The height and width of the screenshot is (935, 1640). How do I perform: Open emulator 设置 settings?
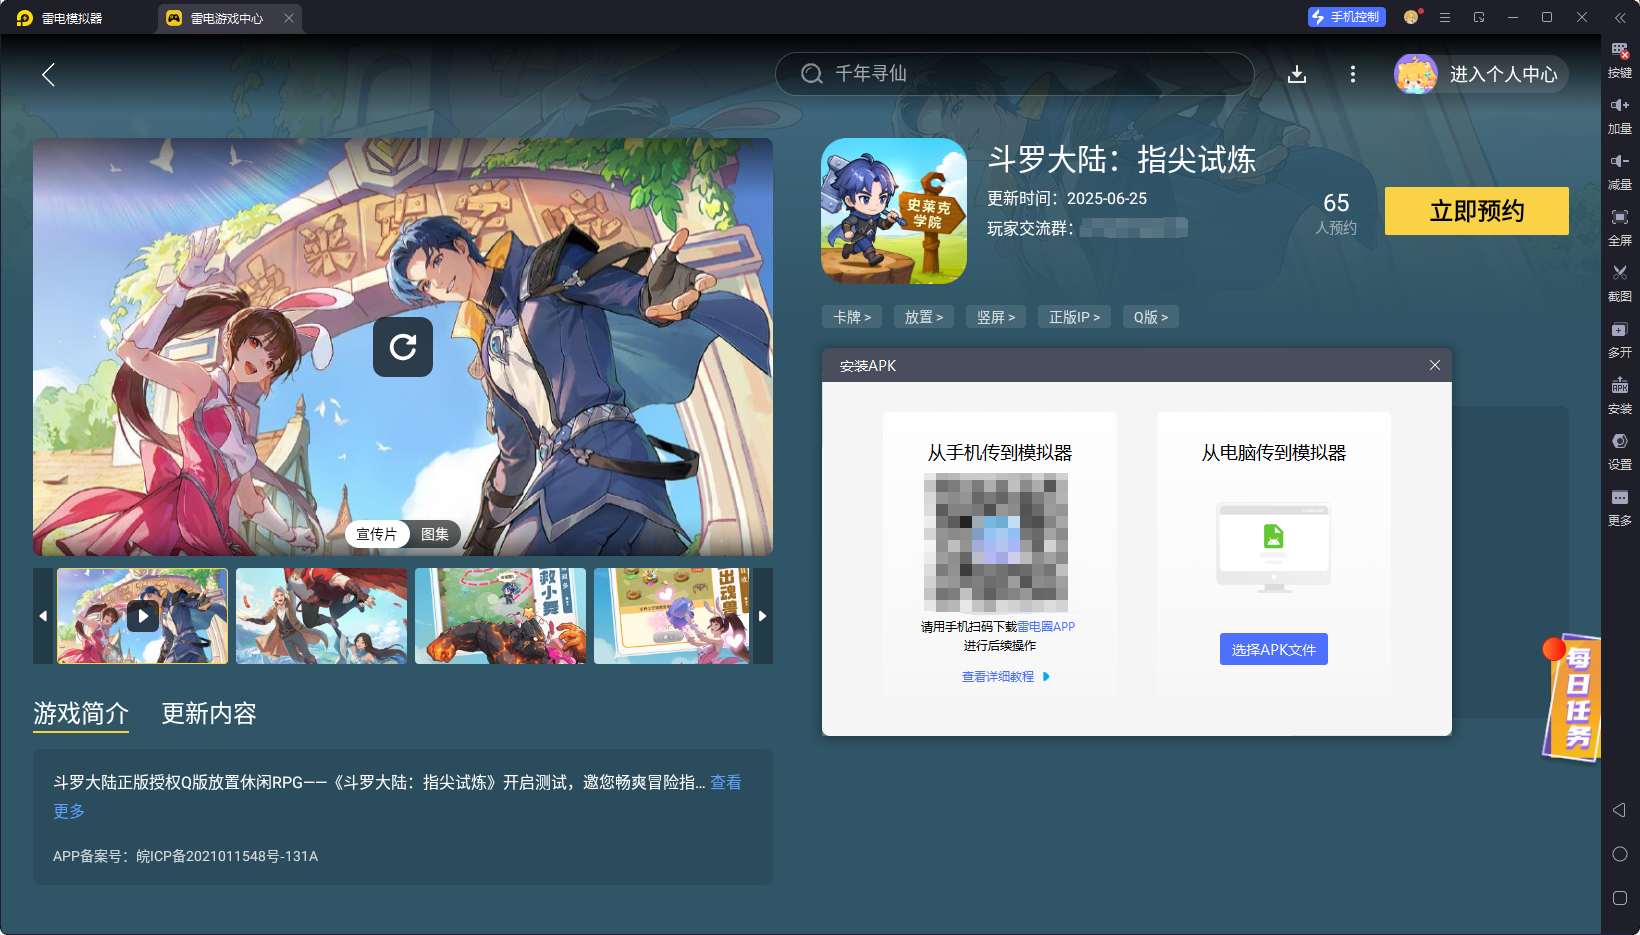1620,452
